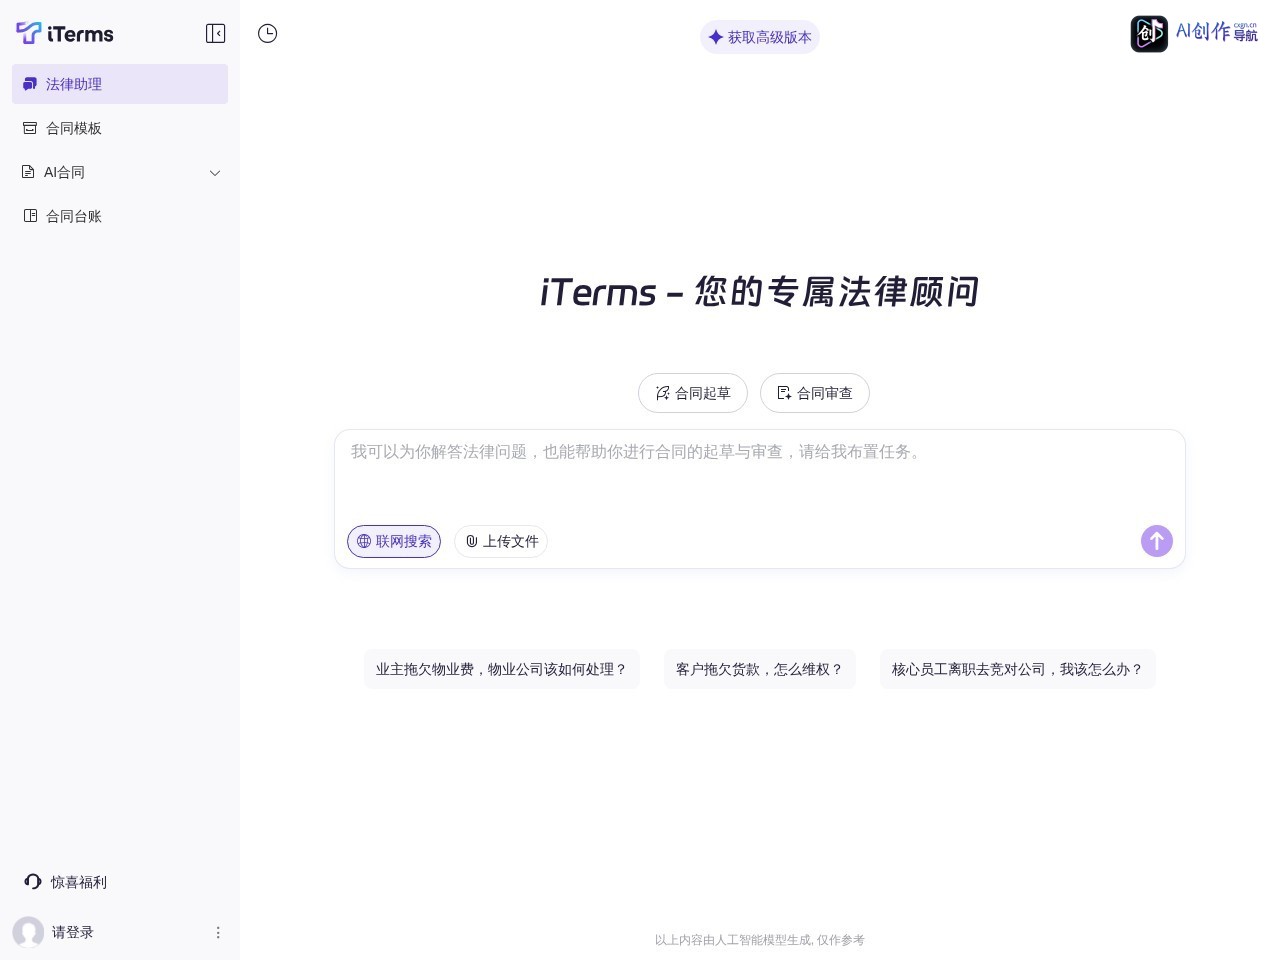Send message with arrow button
This screenshot has width=1280, height=960.
point(1157,541)
